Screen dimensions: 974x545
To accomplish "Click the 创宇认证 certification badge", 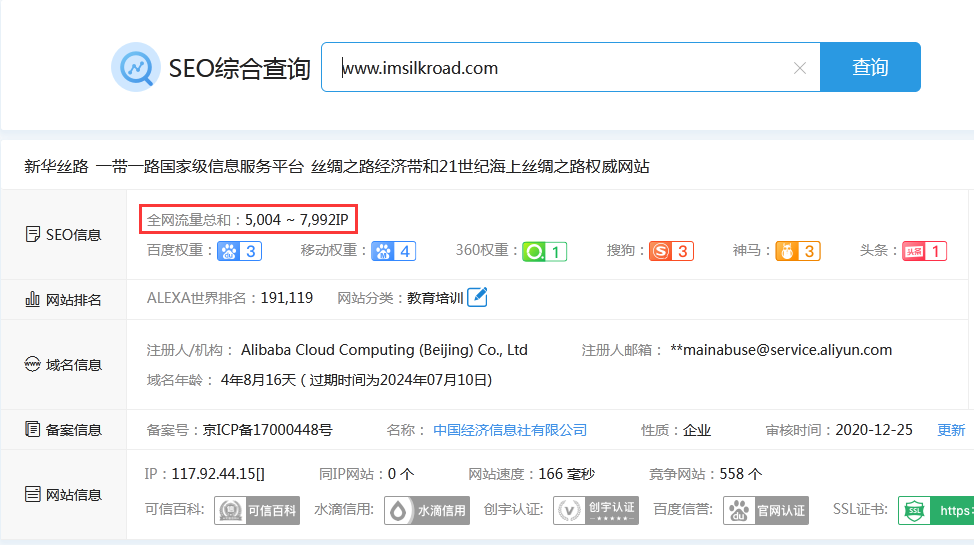I will coord(596,510).
